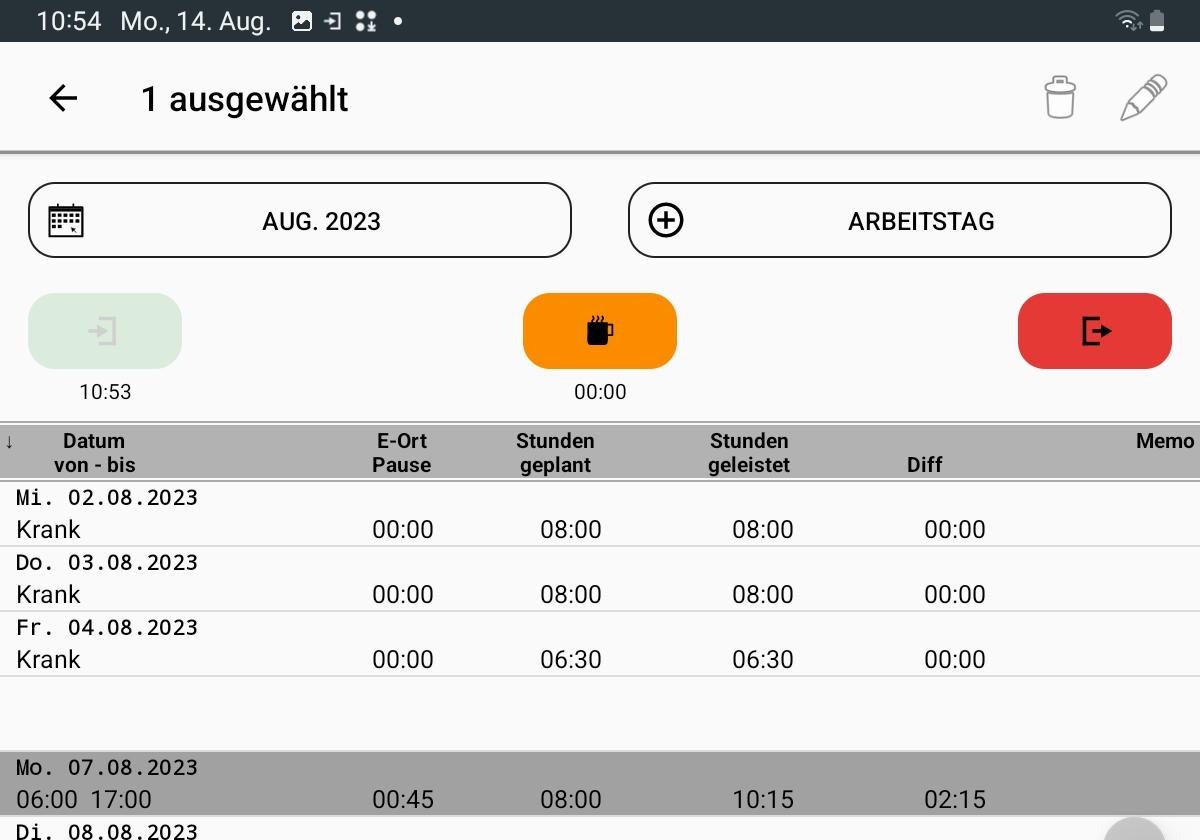Click the Memo column header

1165,441
